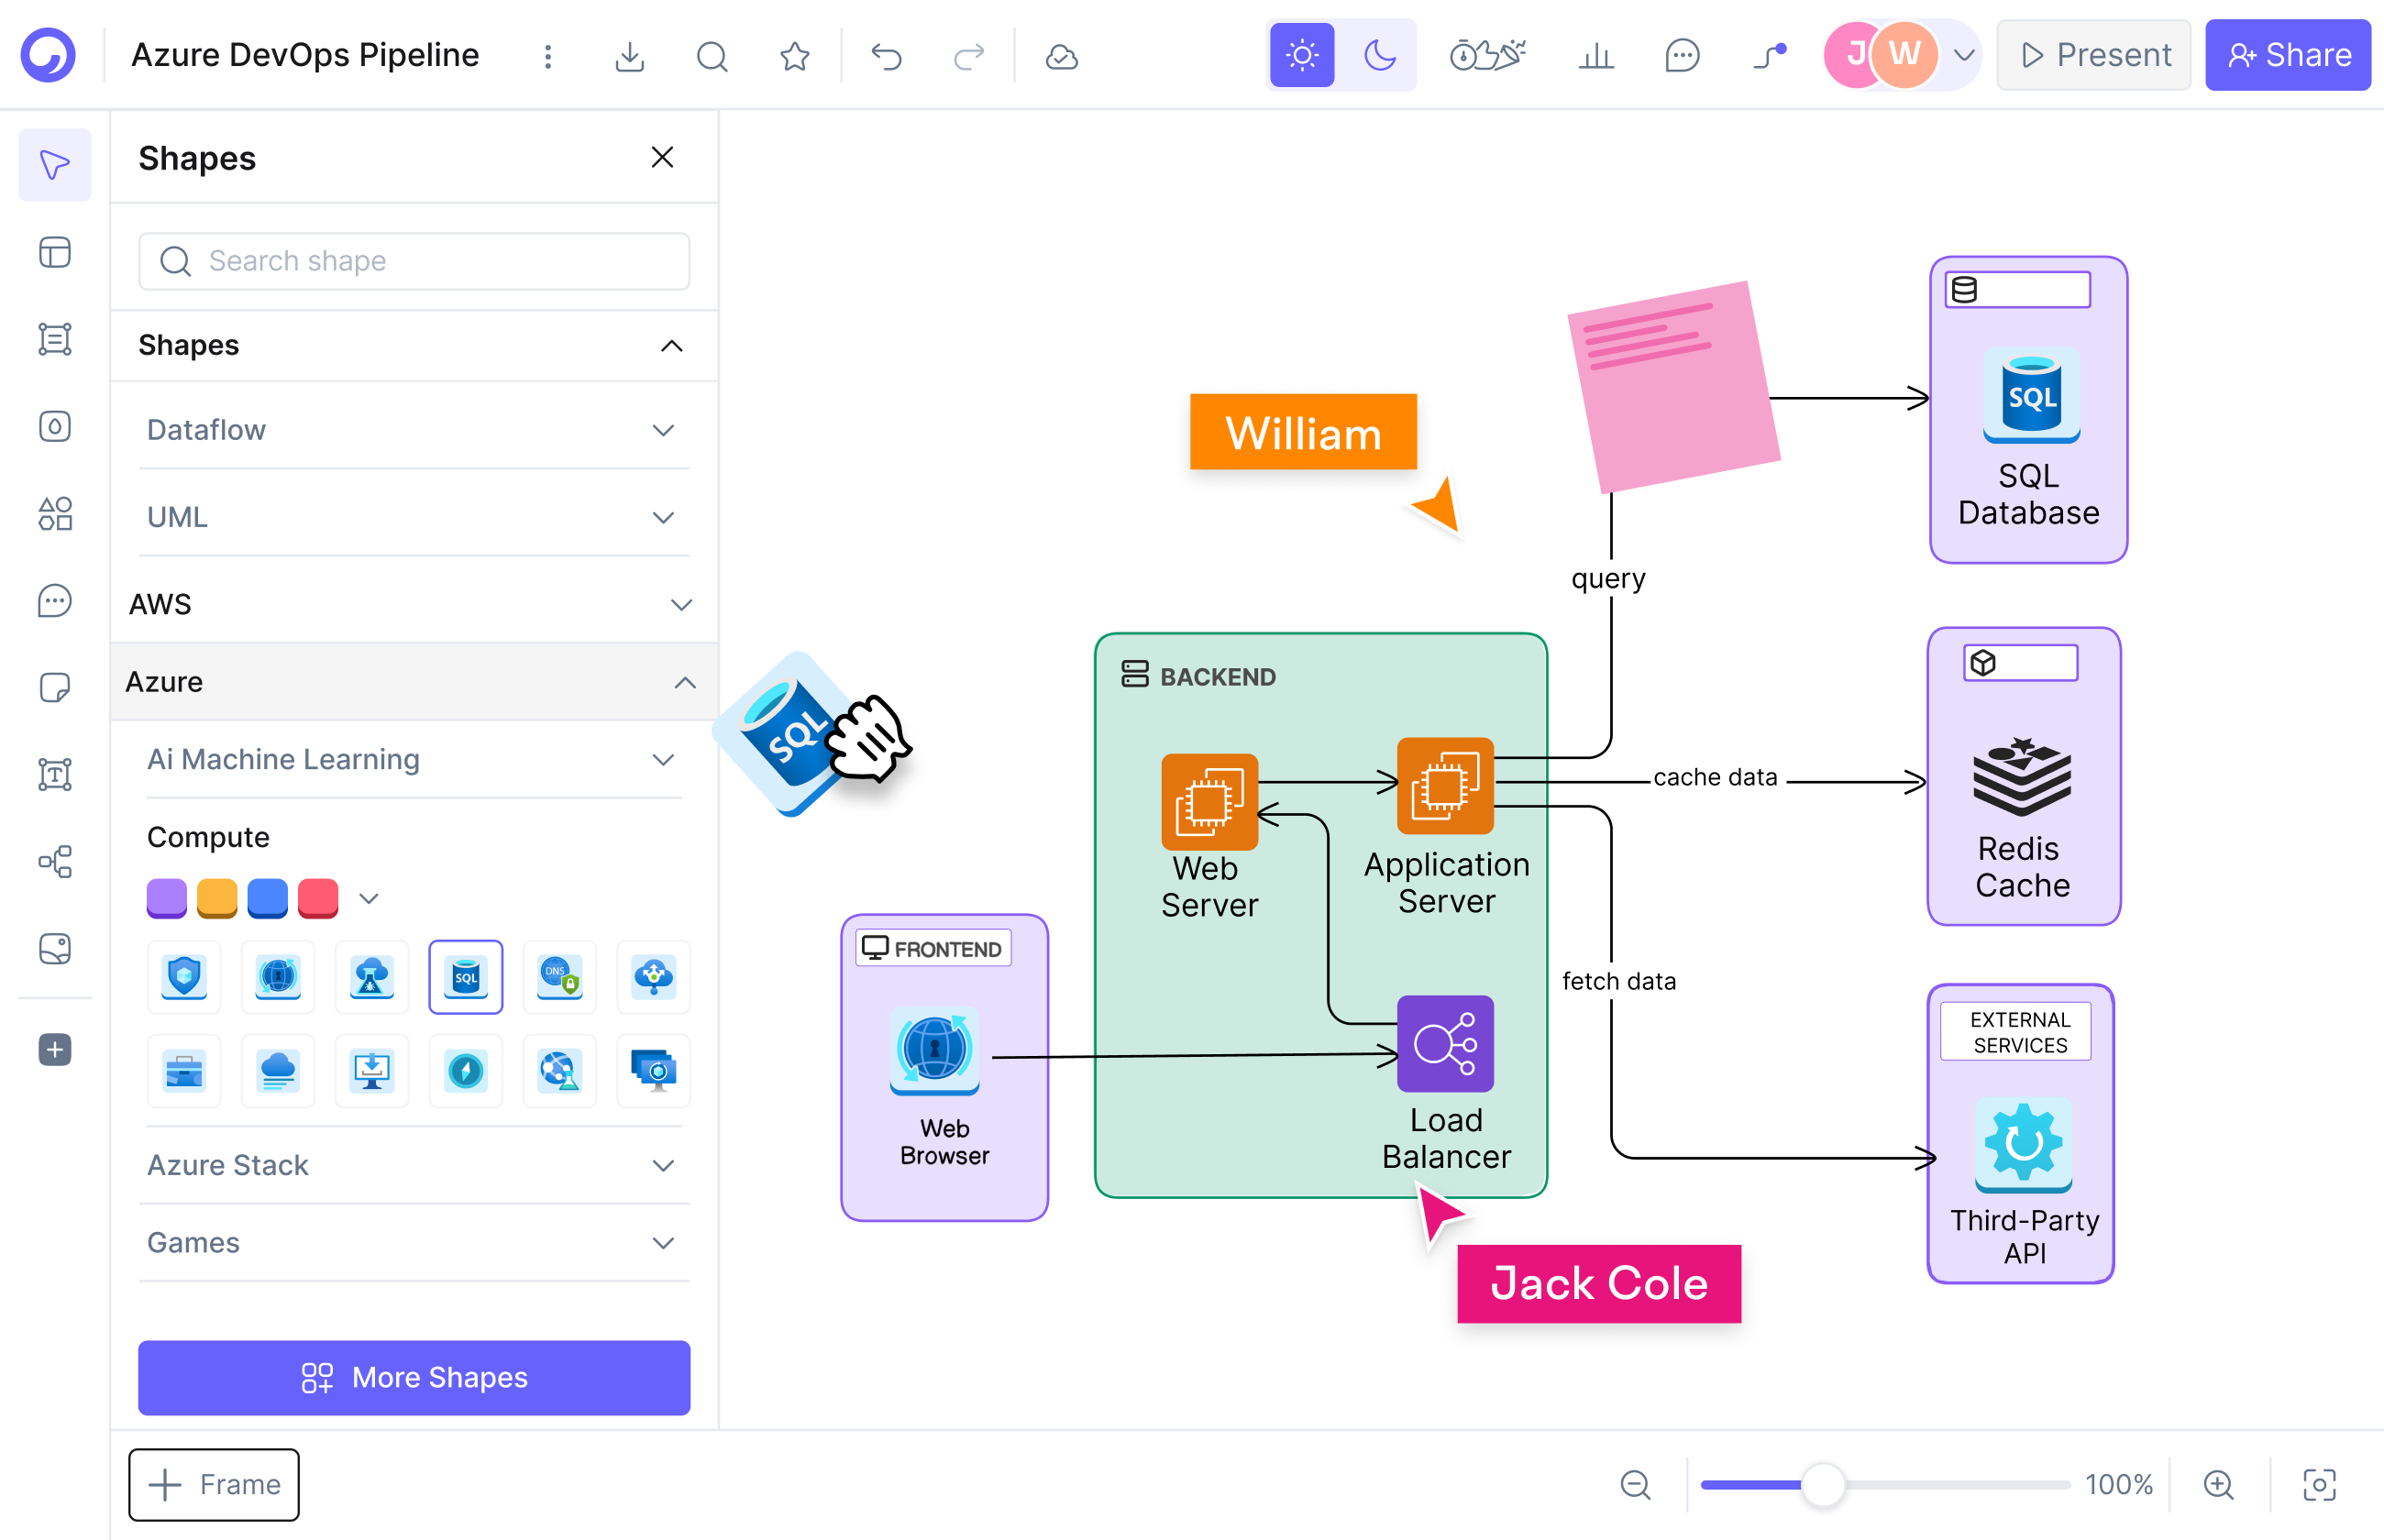Viewport: 2384px width, 1540px height.
Task: Click the More Shapes button
Action: [x=414, y=1377]
